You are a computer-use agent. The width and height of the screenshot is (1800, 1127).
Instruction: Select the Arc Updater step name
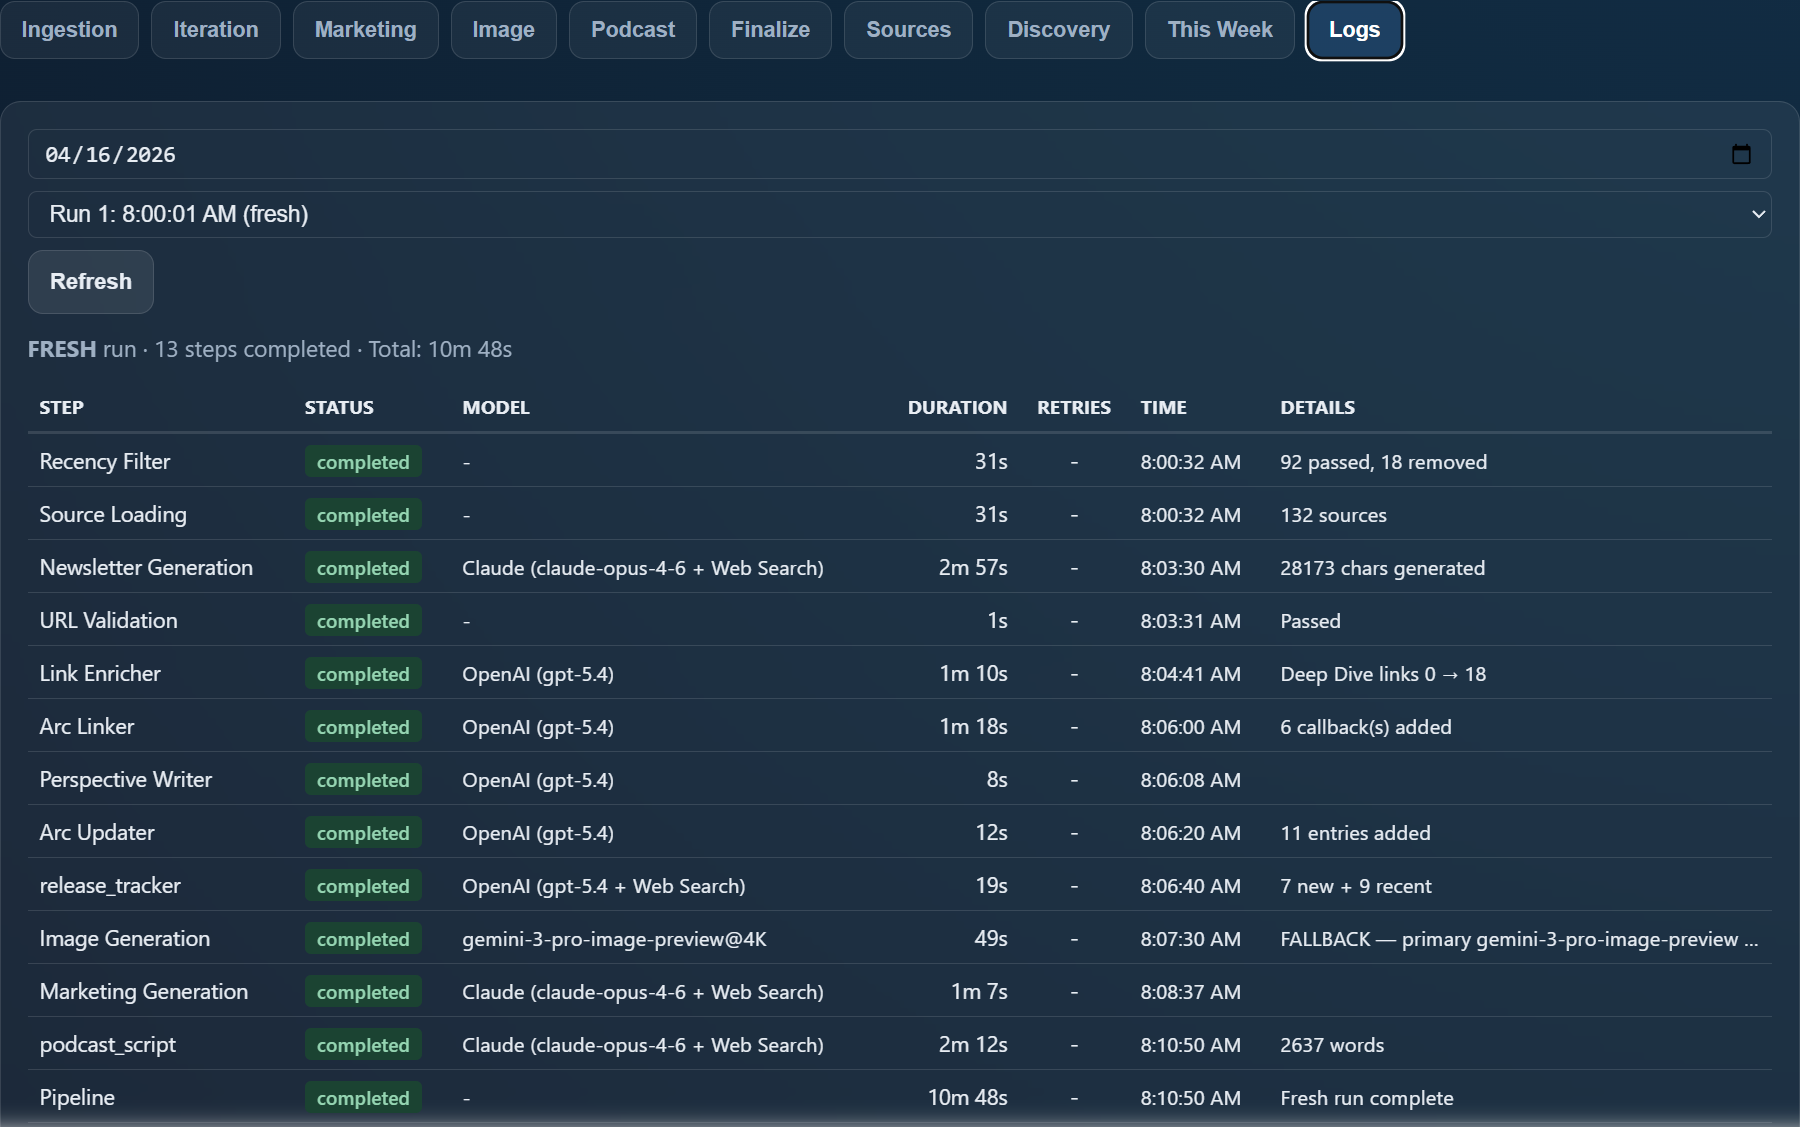(x=97, y=832)
